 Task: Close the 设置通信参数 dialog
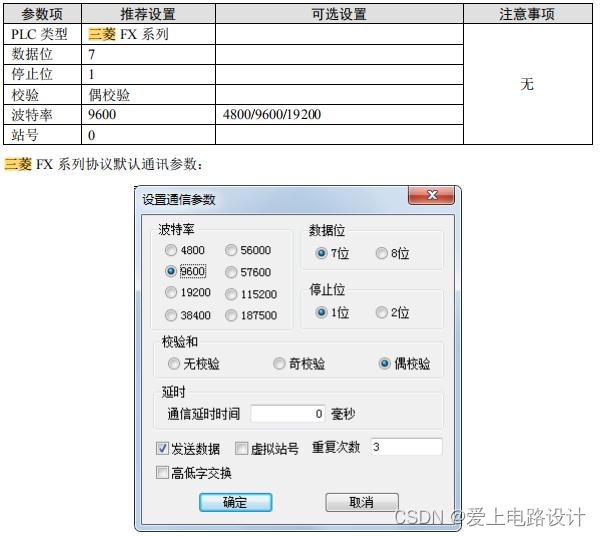pyautogui.click(x=432, y=195)
